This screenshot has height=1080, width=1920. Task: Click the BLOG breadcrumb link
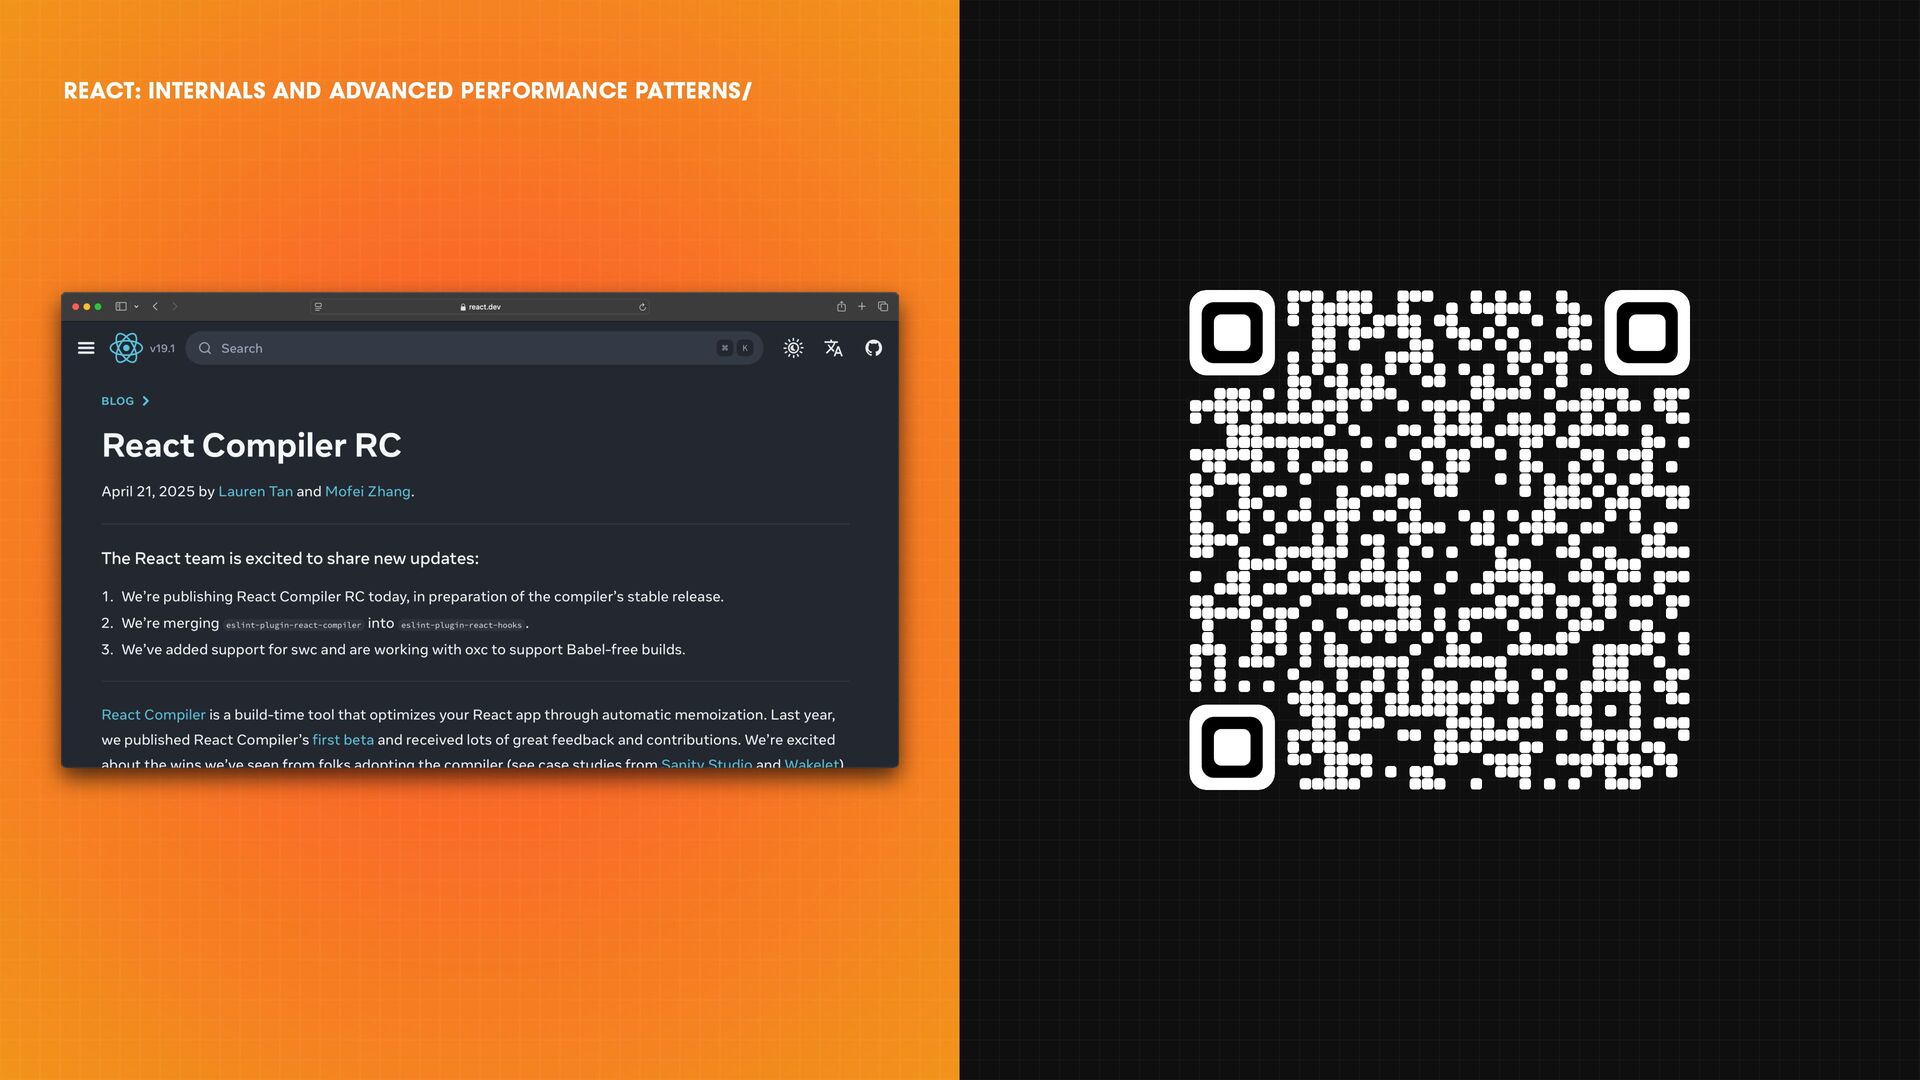pyautogui.click(x=117, y=401)
